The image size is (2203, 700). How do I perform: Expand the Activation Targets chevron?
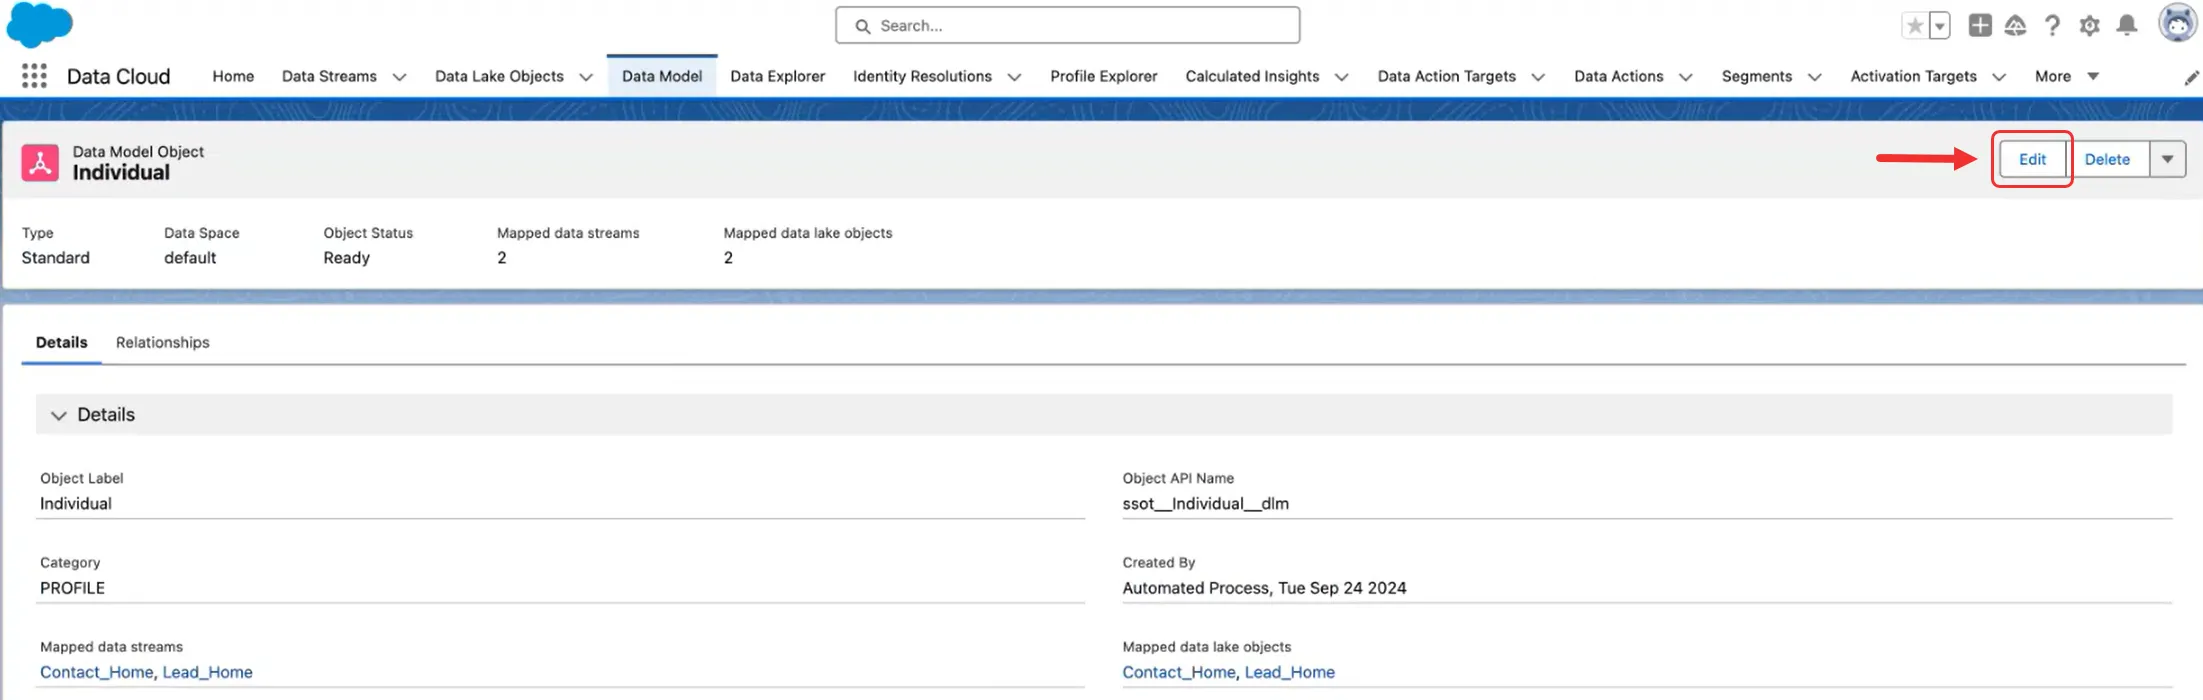pos(1999,77)
